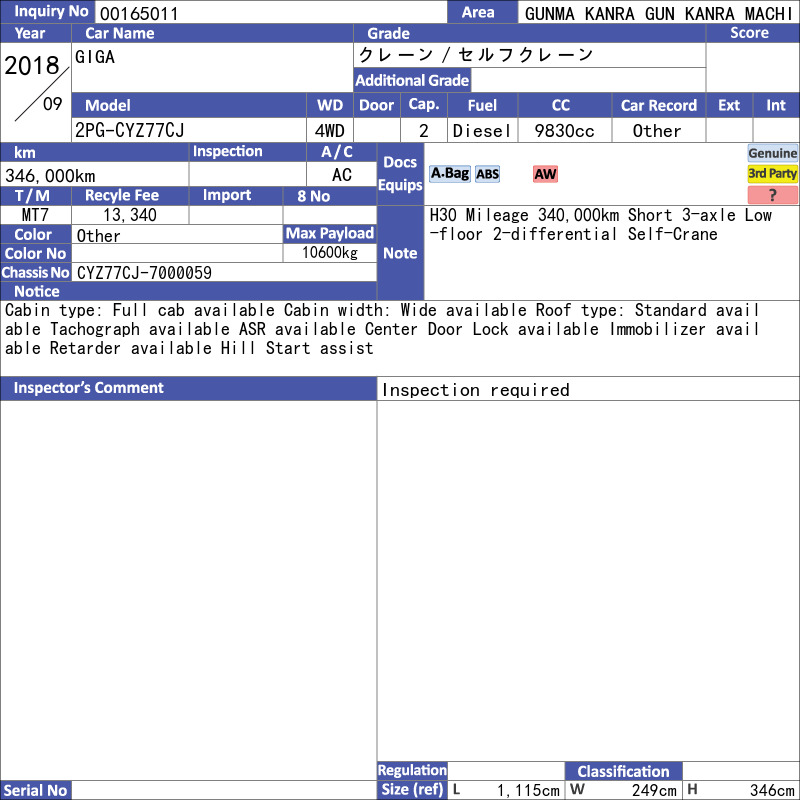Click the Additional Grade label

[412, 80]
